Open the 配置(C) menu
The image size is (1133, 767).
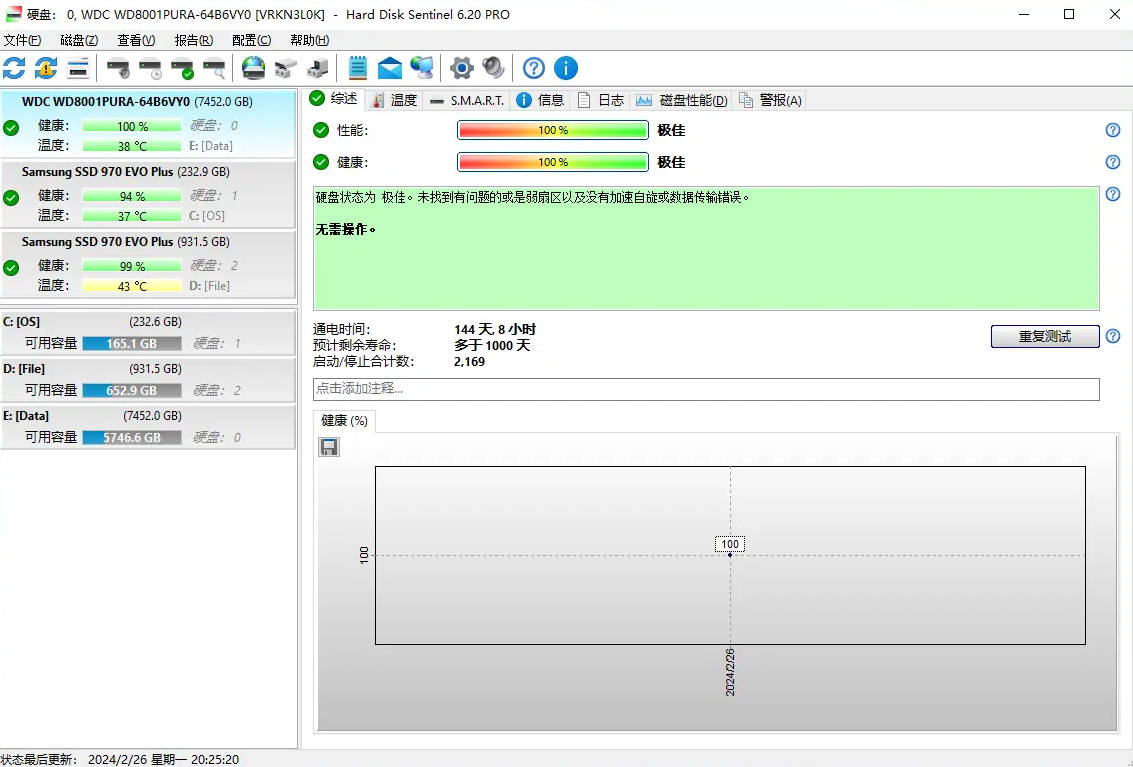click(x=251, y=40)
